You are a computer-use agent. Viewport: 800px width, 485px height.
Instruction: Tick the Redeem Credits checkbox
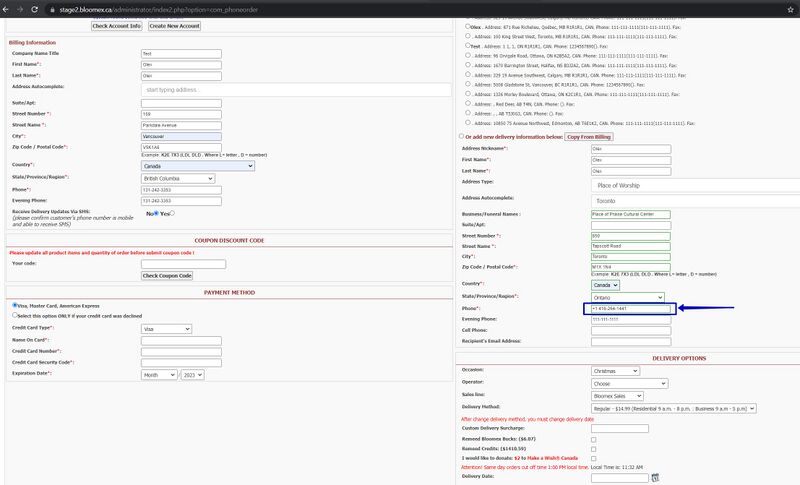tap(593, 449)
